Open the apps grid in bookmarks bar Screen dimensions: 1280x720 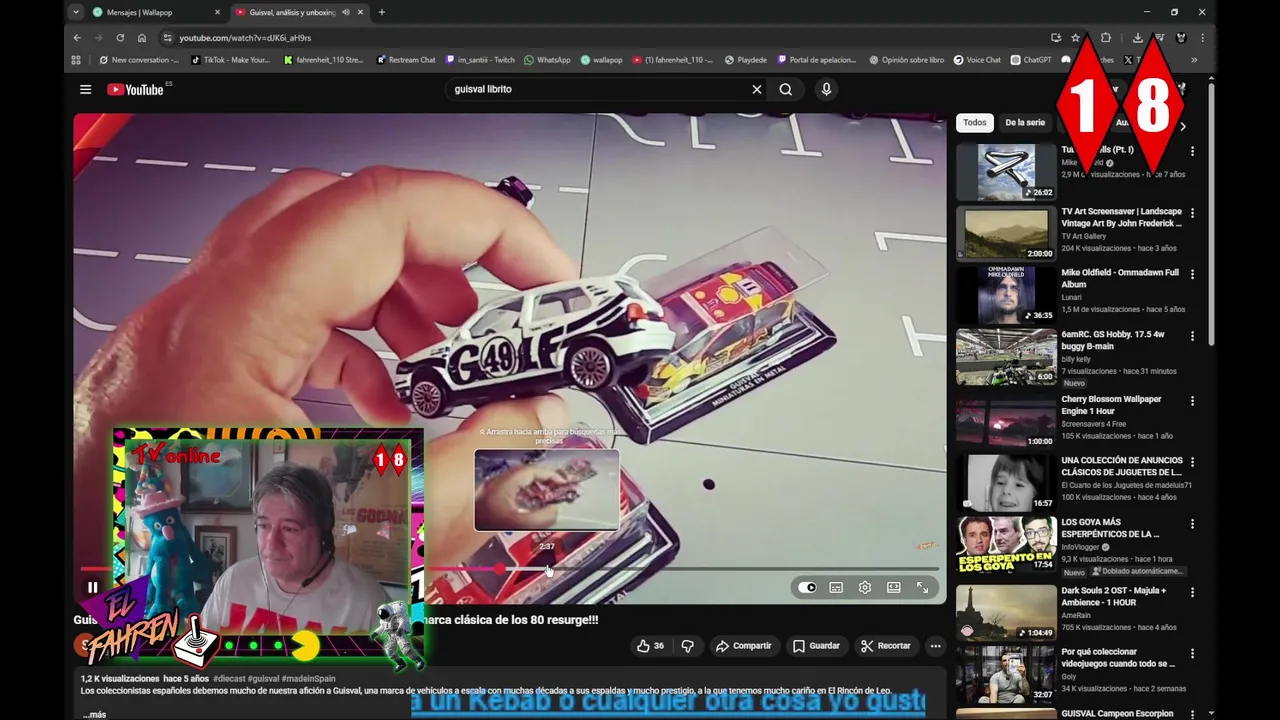click(x=76, y=60)
